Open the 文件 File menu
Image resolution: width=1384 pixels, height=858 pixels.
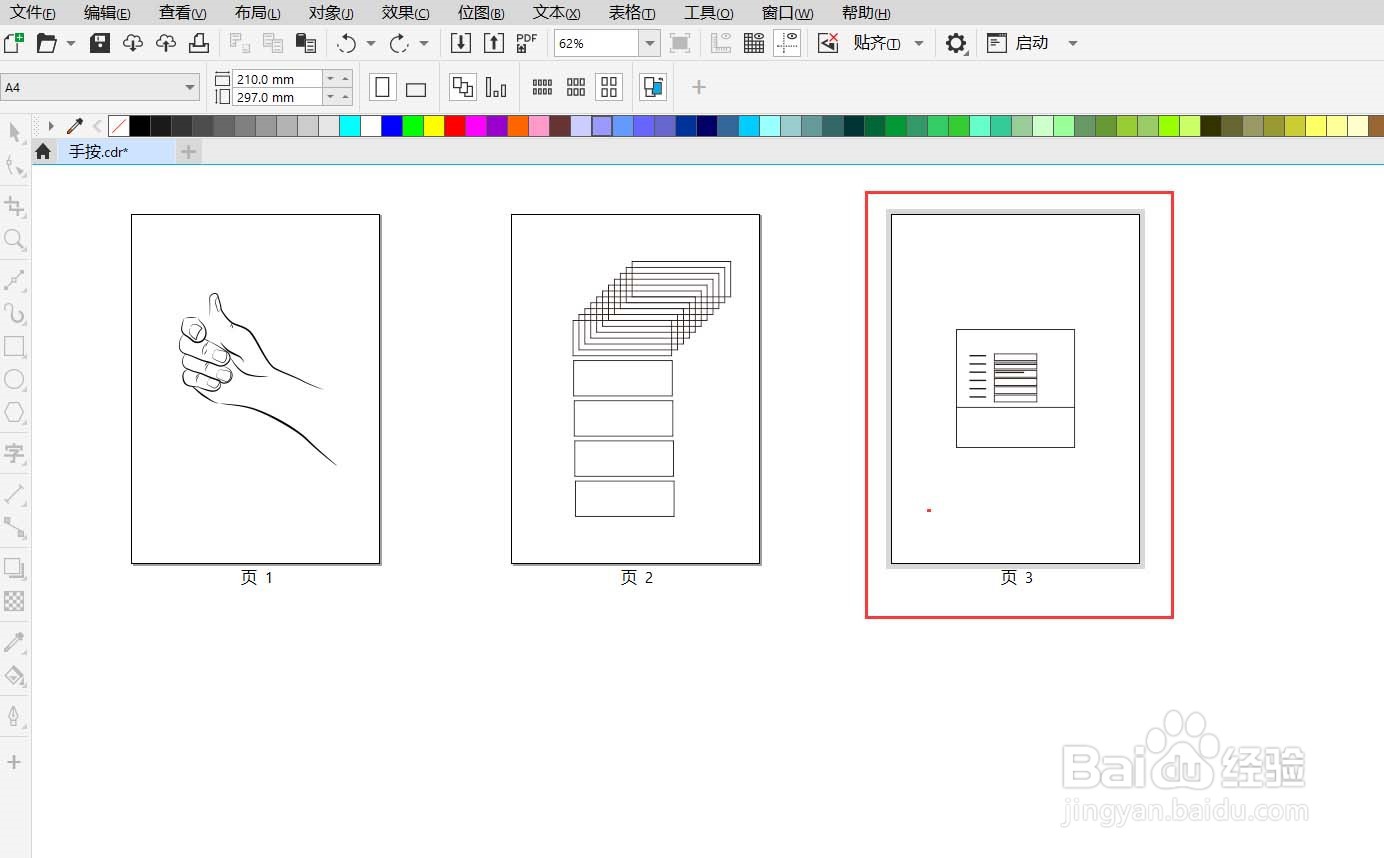(33, 13)
